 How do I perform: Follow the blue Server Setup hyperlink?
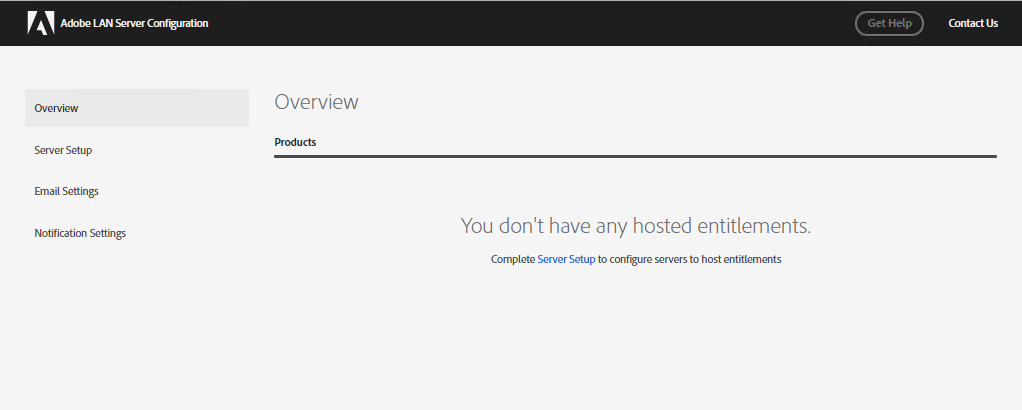(566, 259)
